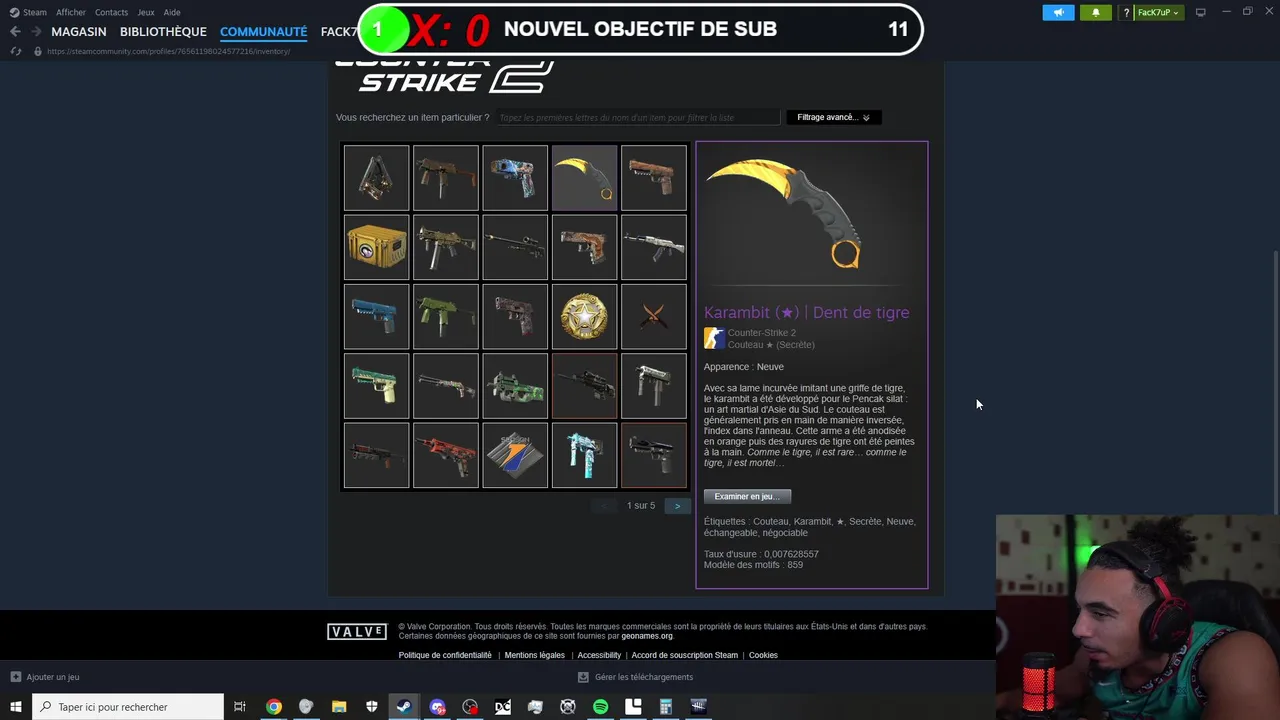Image resolution: width=1280 pixels, height=720 pixels.
Task: Select the Season blue-orange badge thumbnail
Action: [515, 455]
